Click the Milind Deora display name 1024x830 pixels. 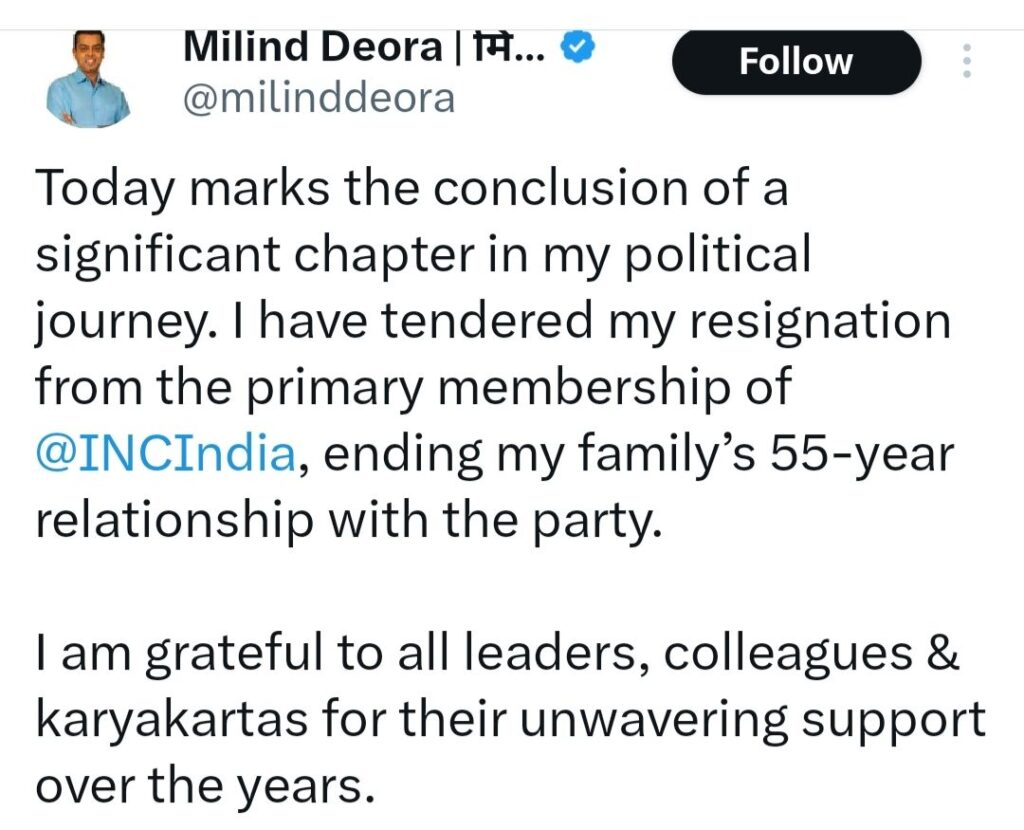pyautogui.click(x=312, y=48)
